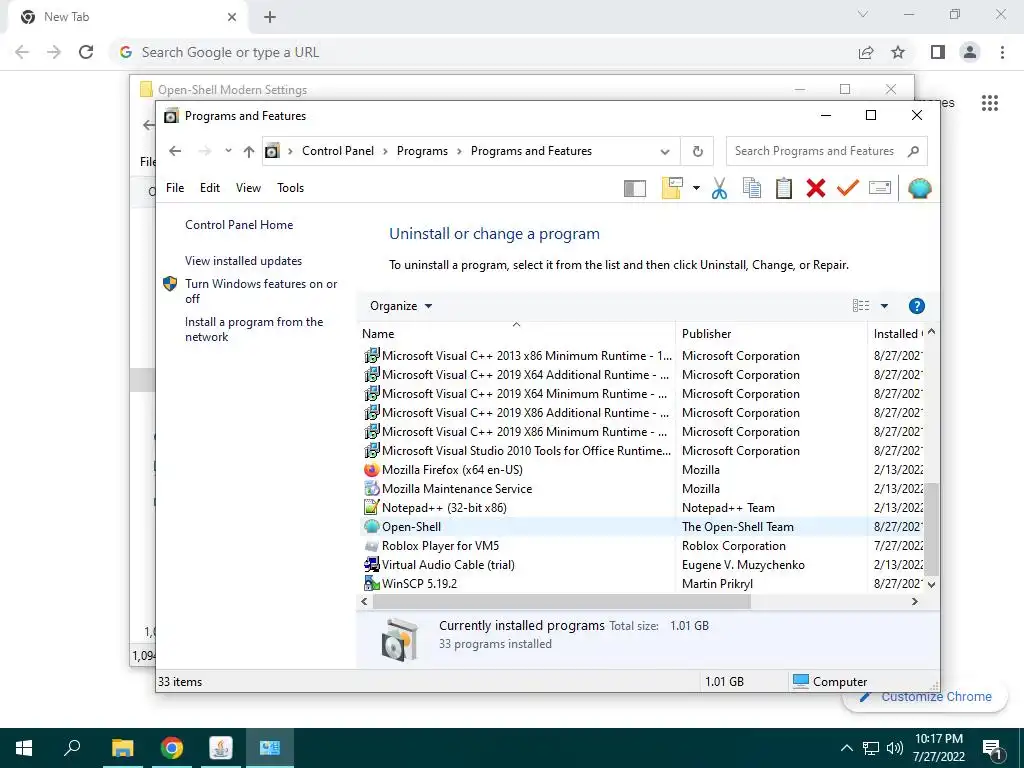Viewport: 1024px width, 768px height.
Task: Click the Notepad++ icon in list
Action: 372,507
